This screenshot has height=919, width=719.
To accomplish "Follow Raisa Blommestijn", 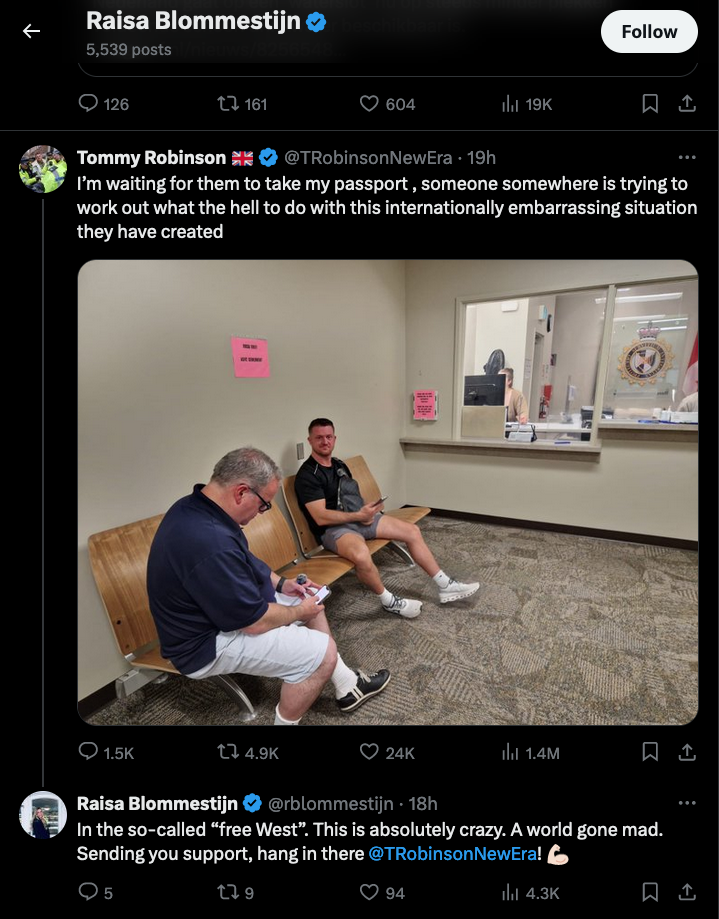I will pos(648,32).
